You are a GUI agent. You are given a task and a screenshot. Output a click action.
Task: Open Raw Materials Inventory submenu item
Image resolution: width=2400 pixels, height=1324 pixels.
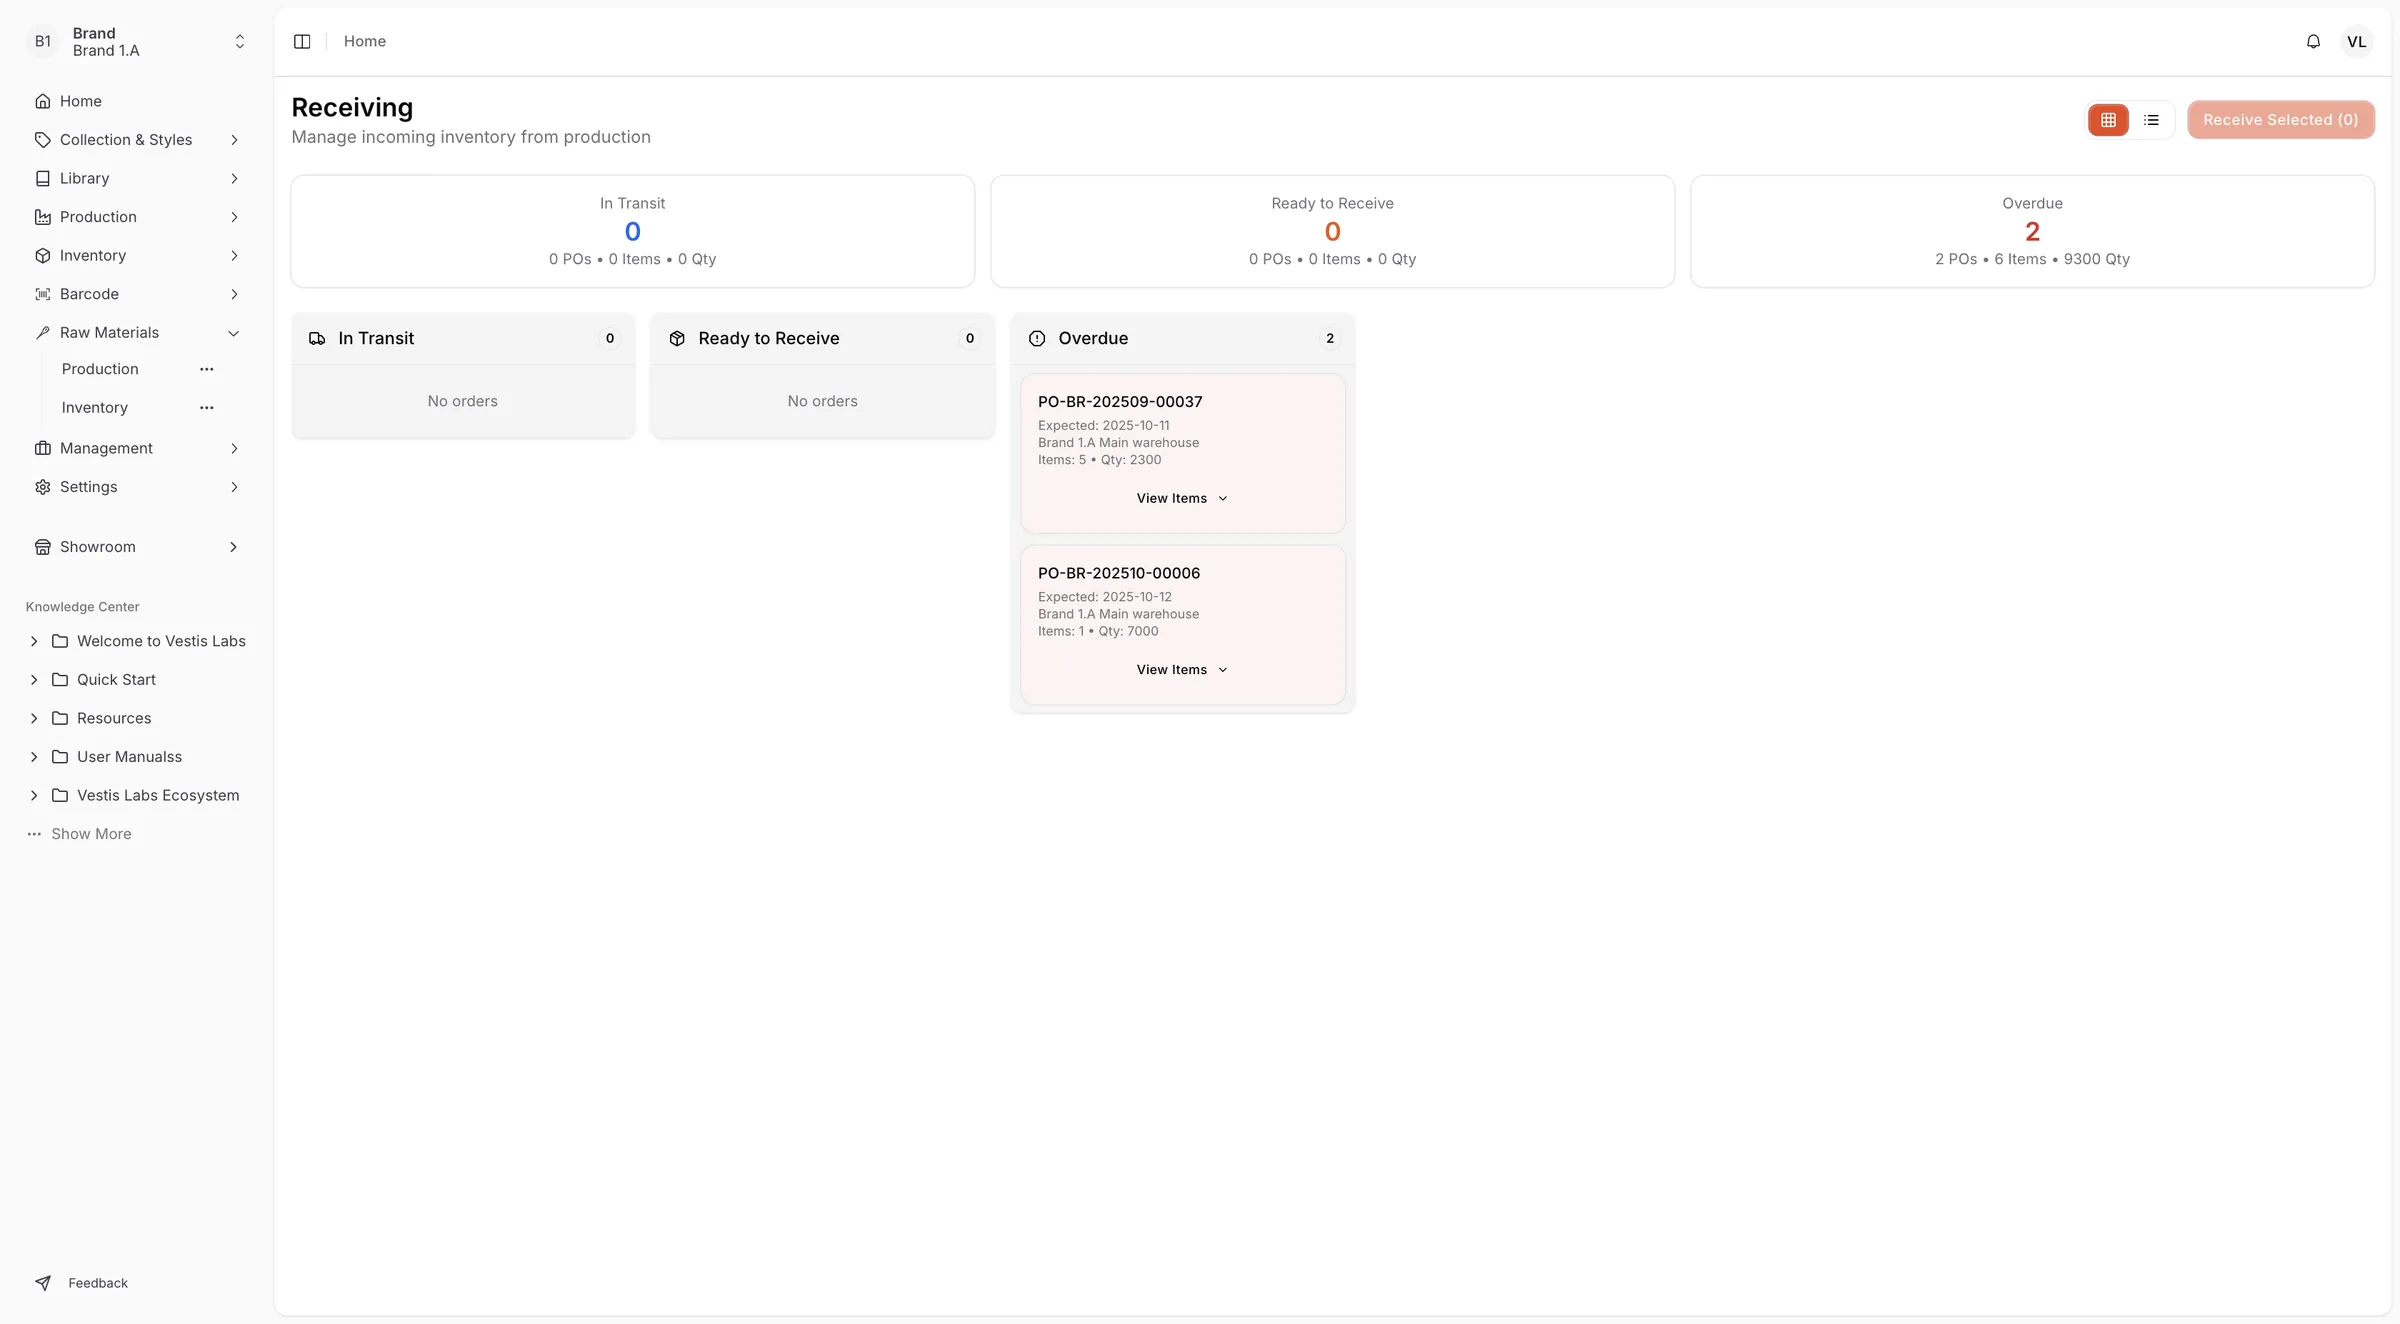pos(94,408)
